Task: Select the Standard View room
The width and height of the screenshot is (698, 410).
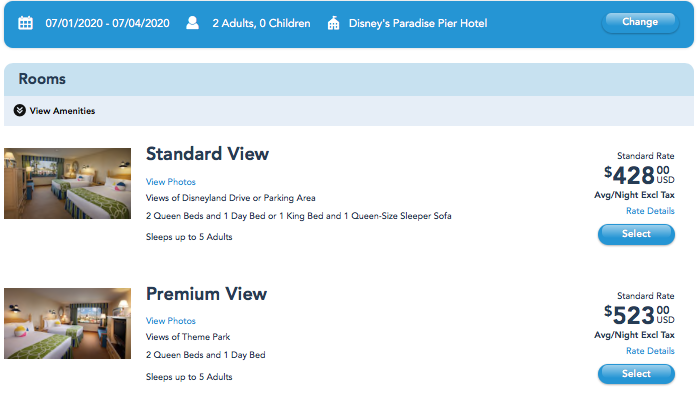Action: click(636, 234)
